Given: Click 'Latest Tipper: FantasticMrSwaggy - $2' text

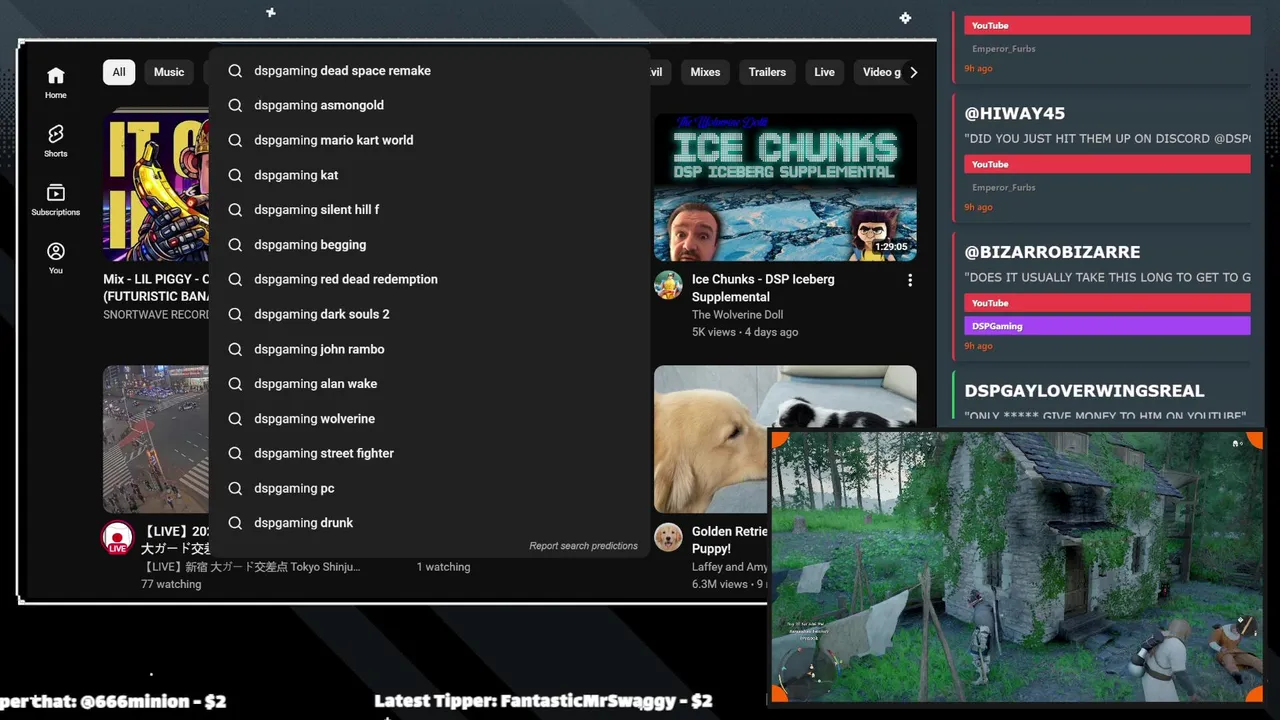Looking at the screenshot, I should point(543,701).
